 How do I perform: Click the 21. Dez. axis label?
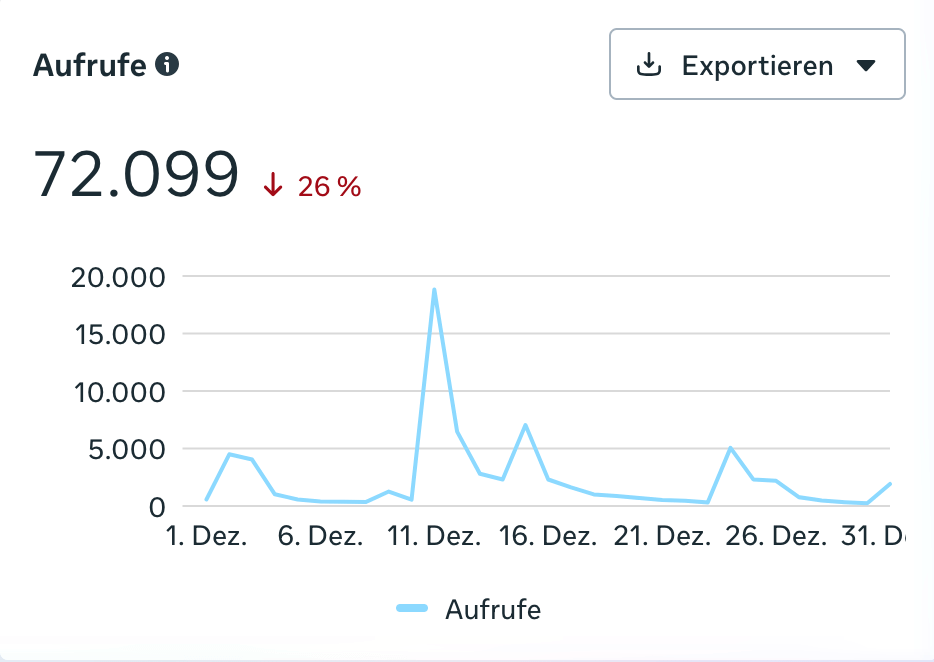[x=662, y=536]
